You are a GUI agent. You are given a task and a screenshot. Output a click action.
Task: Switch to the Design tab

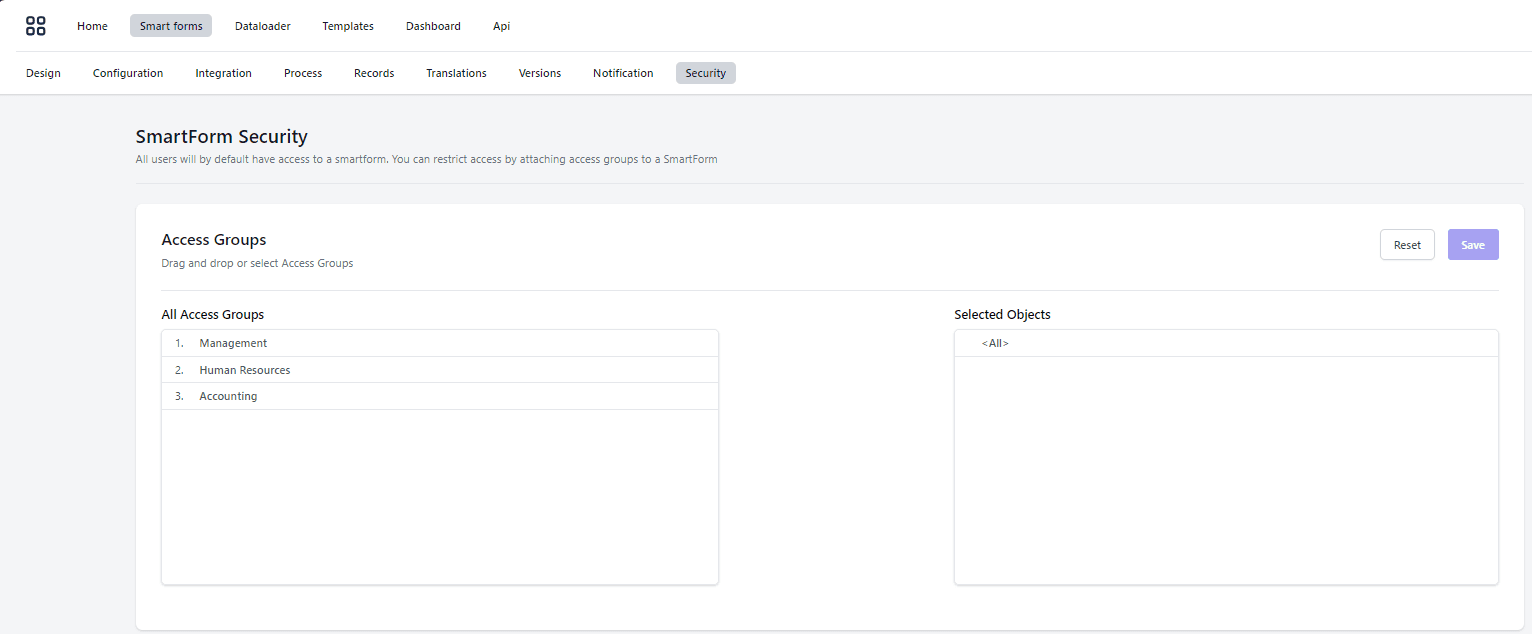43,73
